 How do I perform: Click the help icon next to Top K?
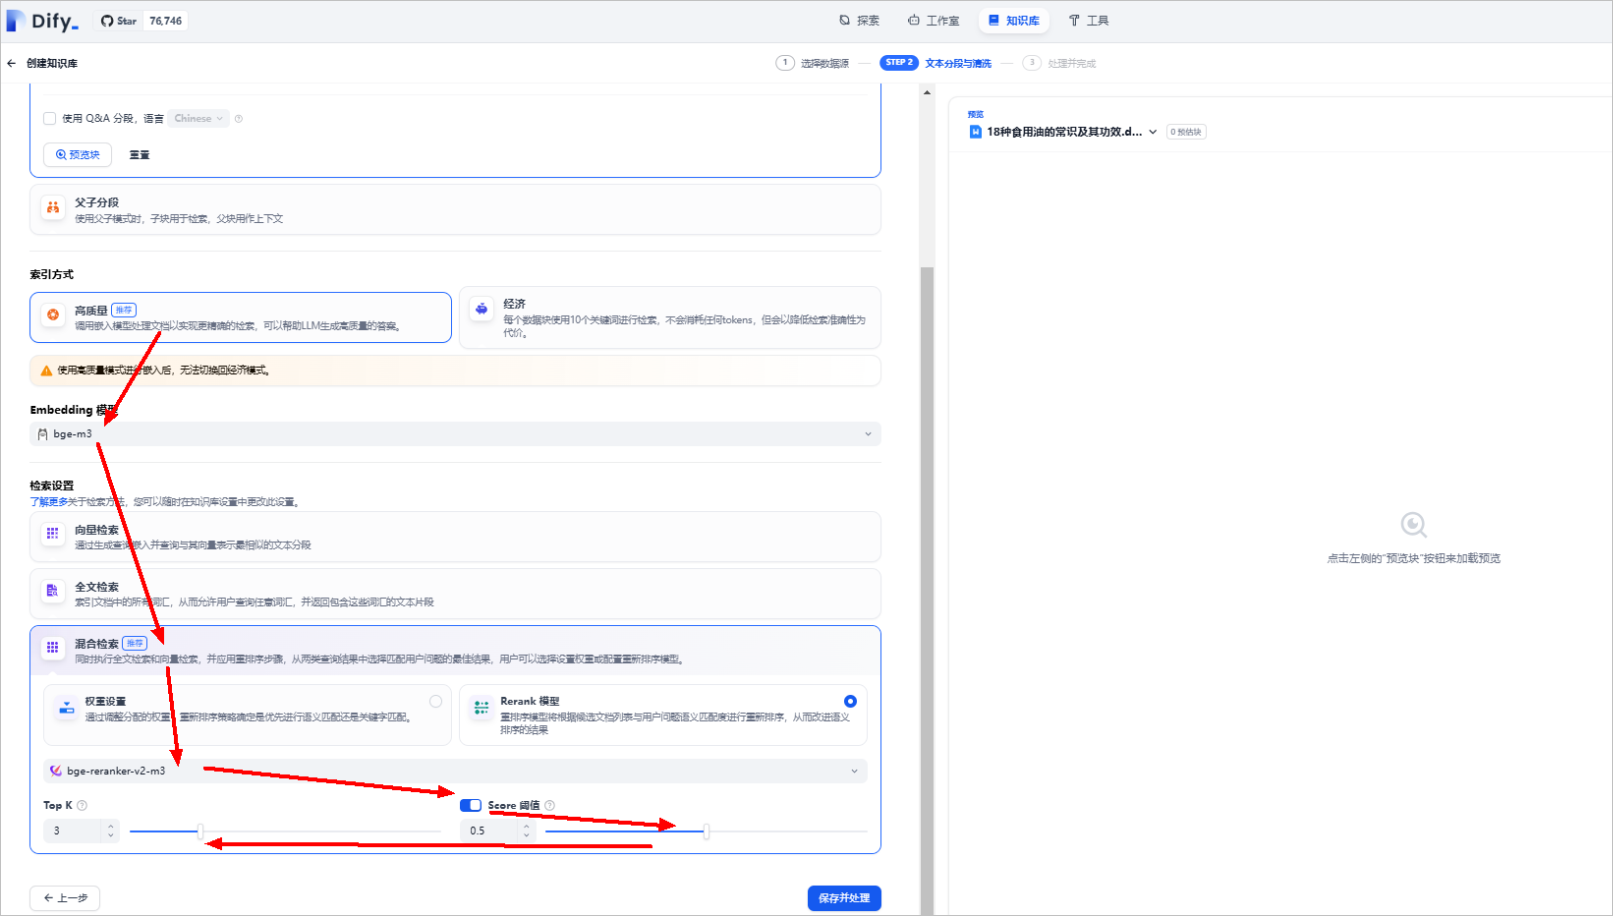point(82,805)
